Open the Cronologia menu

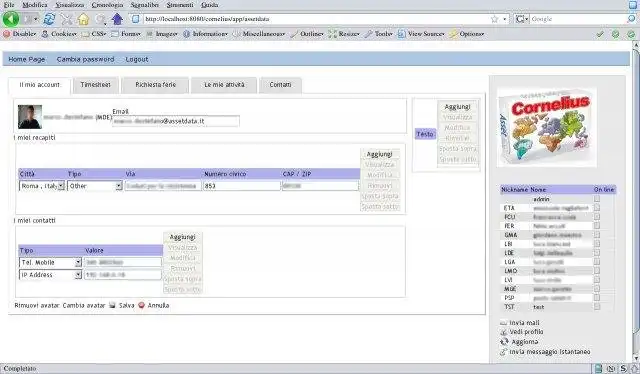[x=107, y=5]
